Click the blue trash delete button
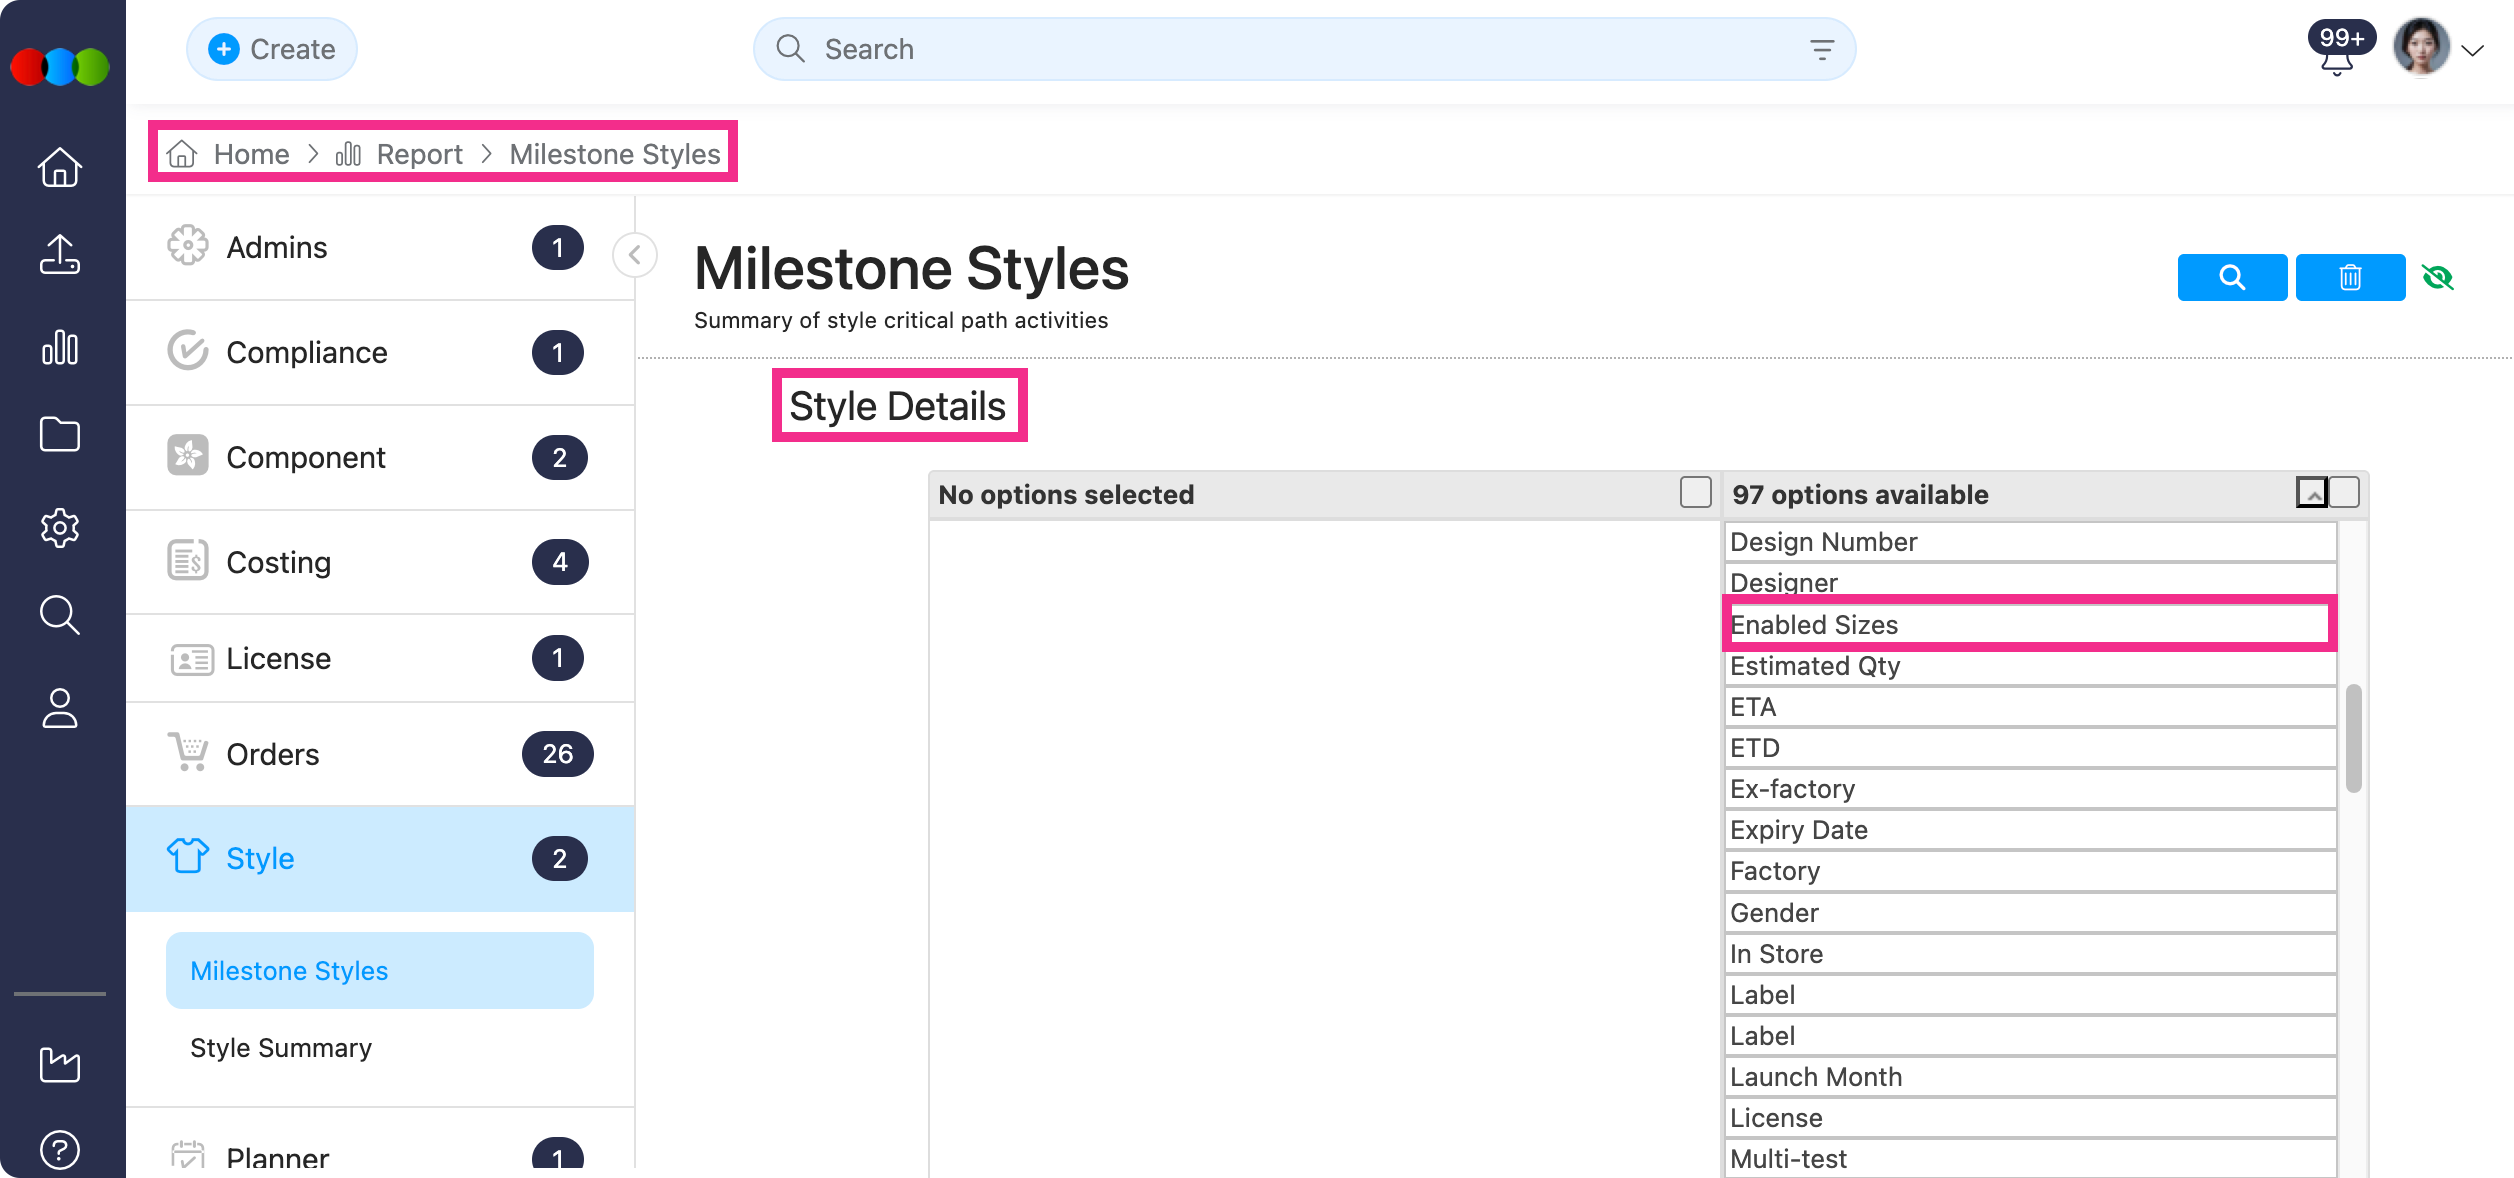The height and width of the screenshot is (1178, 2514). (x=2349, y=277)
